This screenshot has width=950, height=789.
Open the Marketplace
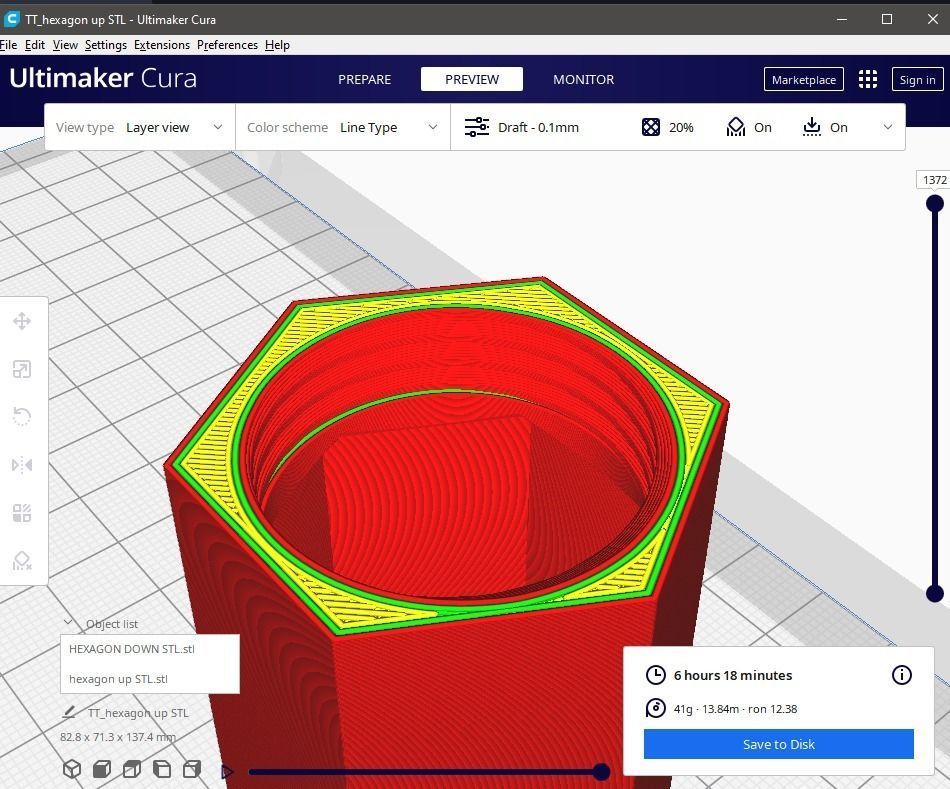click(x=804, y=79)
